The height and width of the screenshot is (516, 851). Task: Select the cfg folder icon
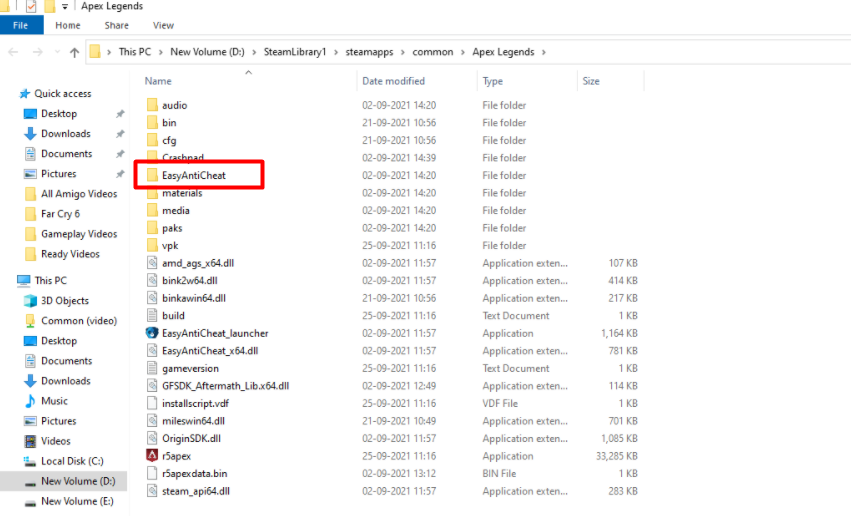[153, 140]
